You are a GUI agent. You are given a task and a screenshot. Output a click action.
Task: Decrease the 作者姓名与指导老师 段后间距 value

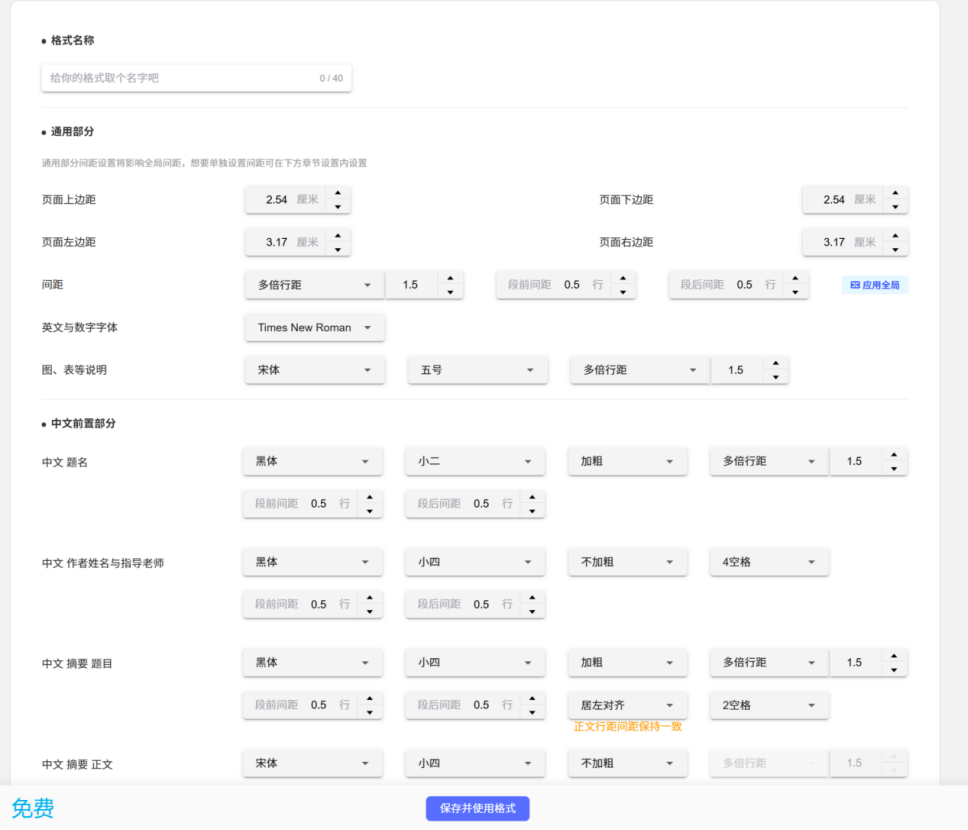(x=532, y=612)
